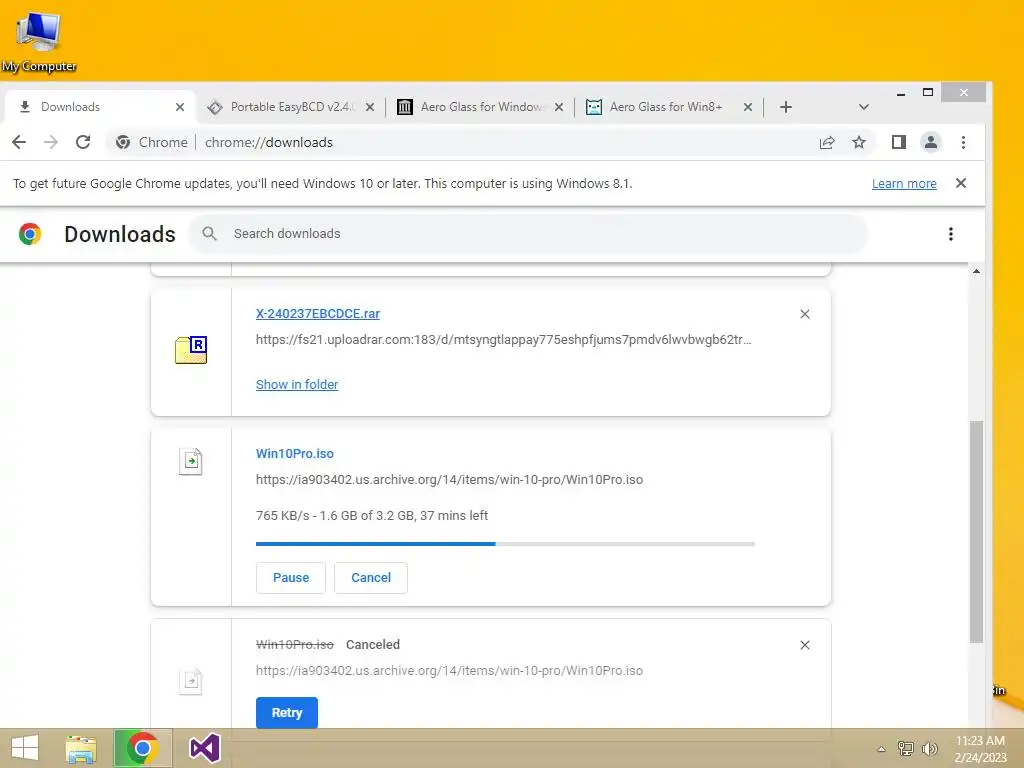This screenshot has height=768, width=1024.
Task: Remove X-240237EBCDCE.rar from the list
Action: [x=805, y=314]
